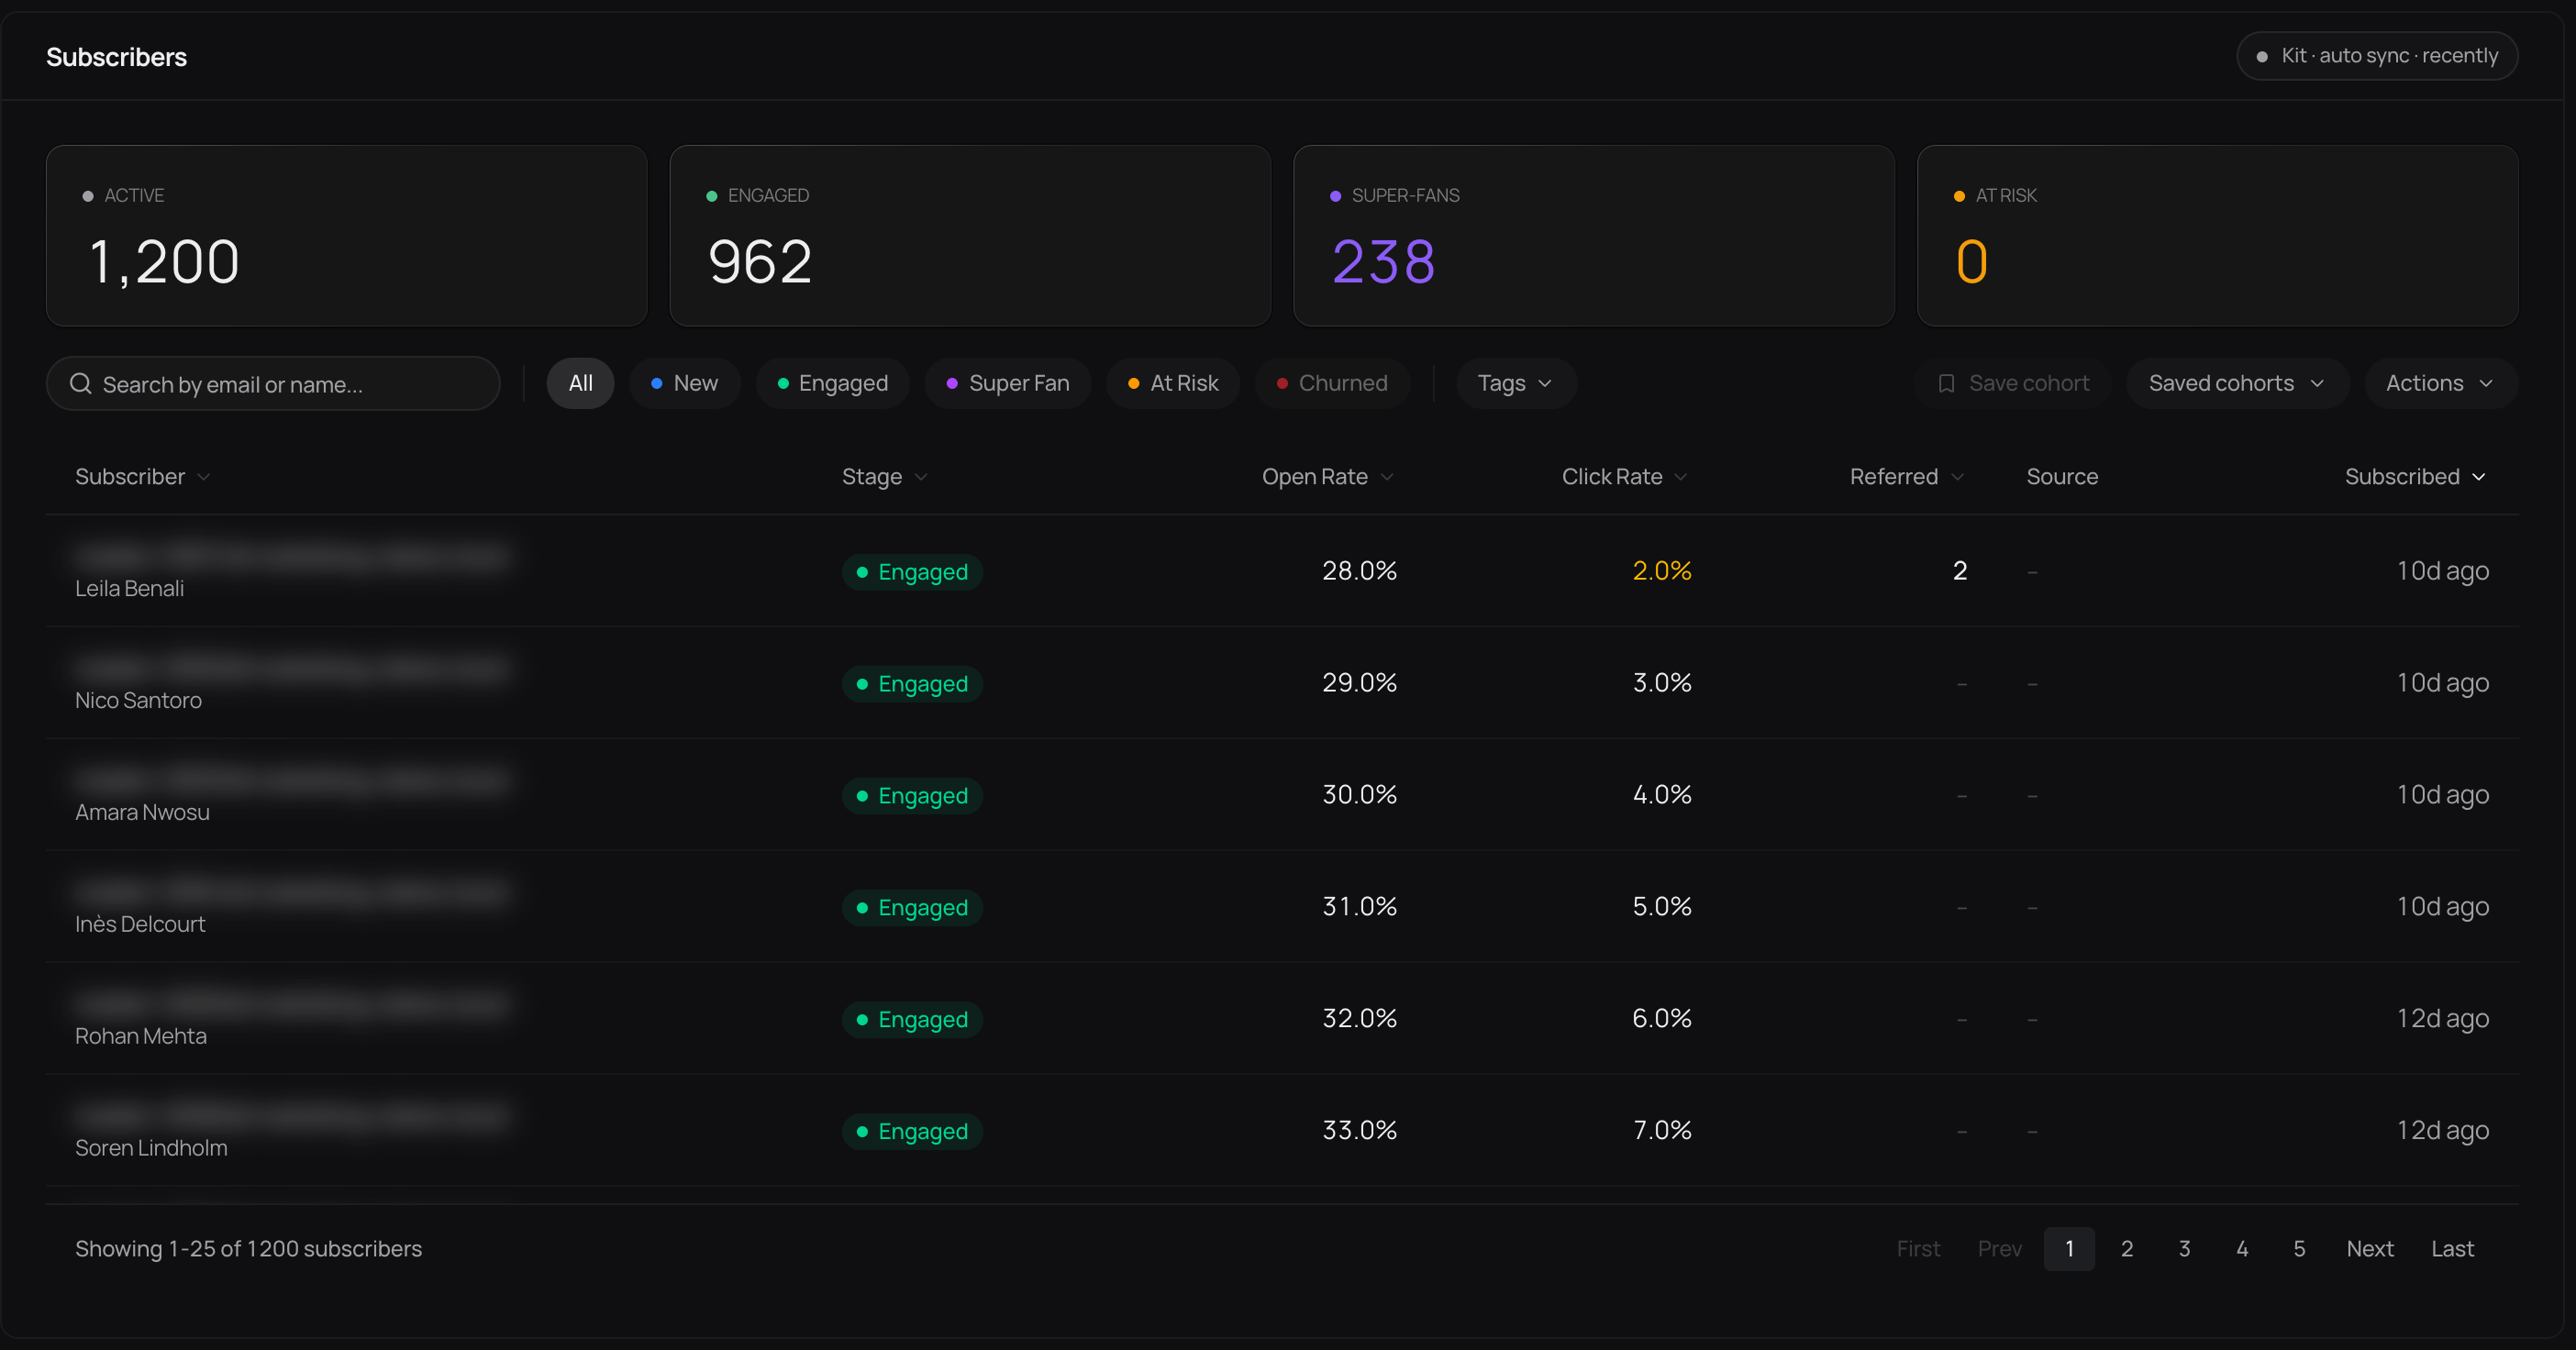Click the bookmark icon in Save cohort
The width and height of the screenshot is (2576, 1350).
[x=1946, y=384]
